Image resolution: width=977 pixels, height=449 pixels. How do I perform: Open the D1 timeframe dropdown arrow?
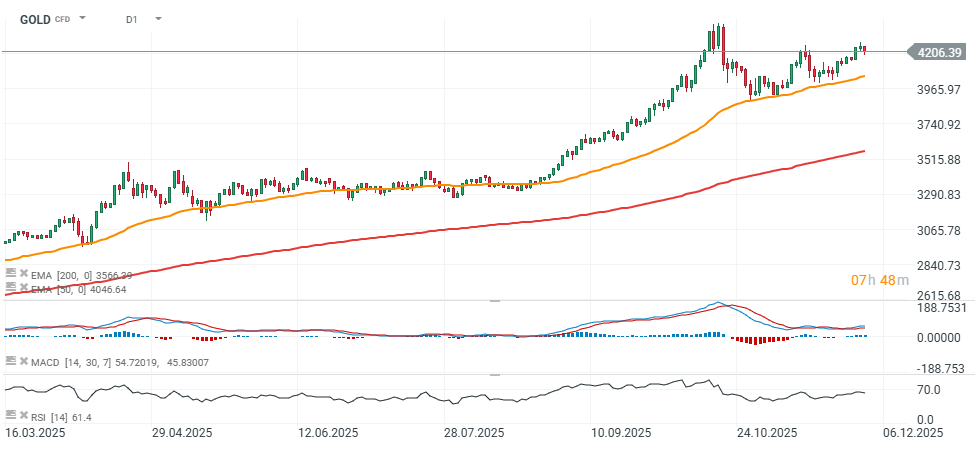[158, 18]
